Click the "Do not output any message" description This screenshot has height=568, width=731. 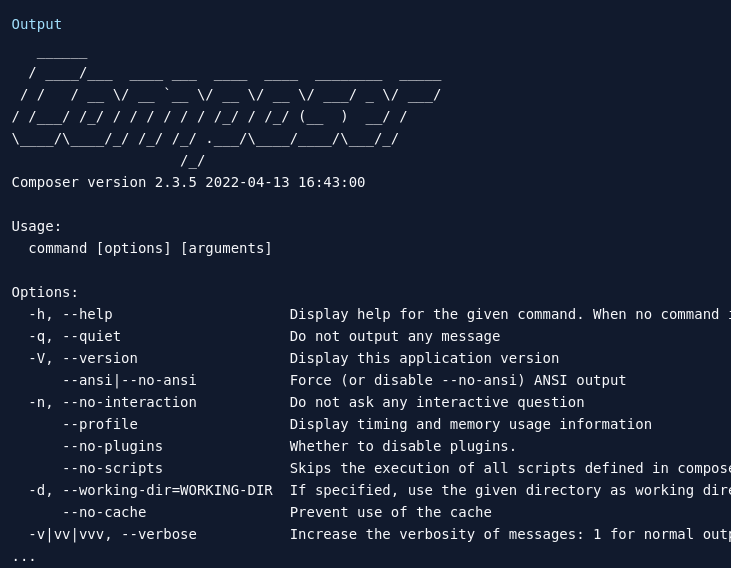click(395, 336)
